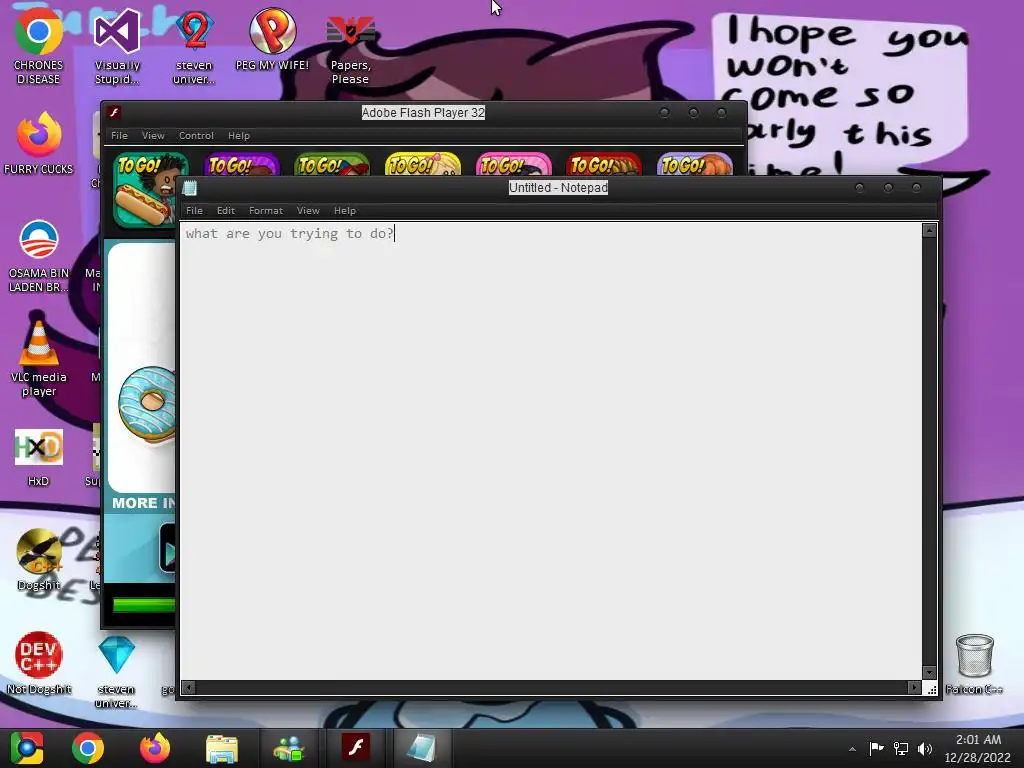Open the Notepad Help menu
Viewport: 1024px width, 768px height.
pos(345,210)
